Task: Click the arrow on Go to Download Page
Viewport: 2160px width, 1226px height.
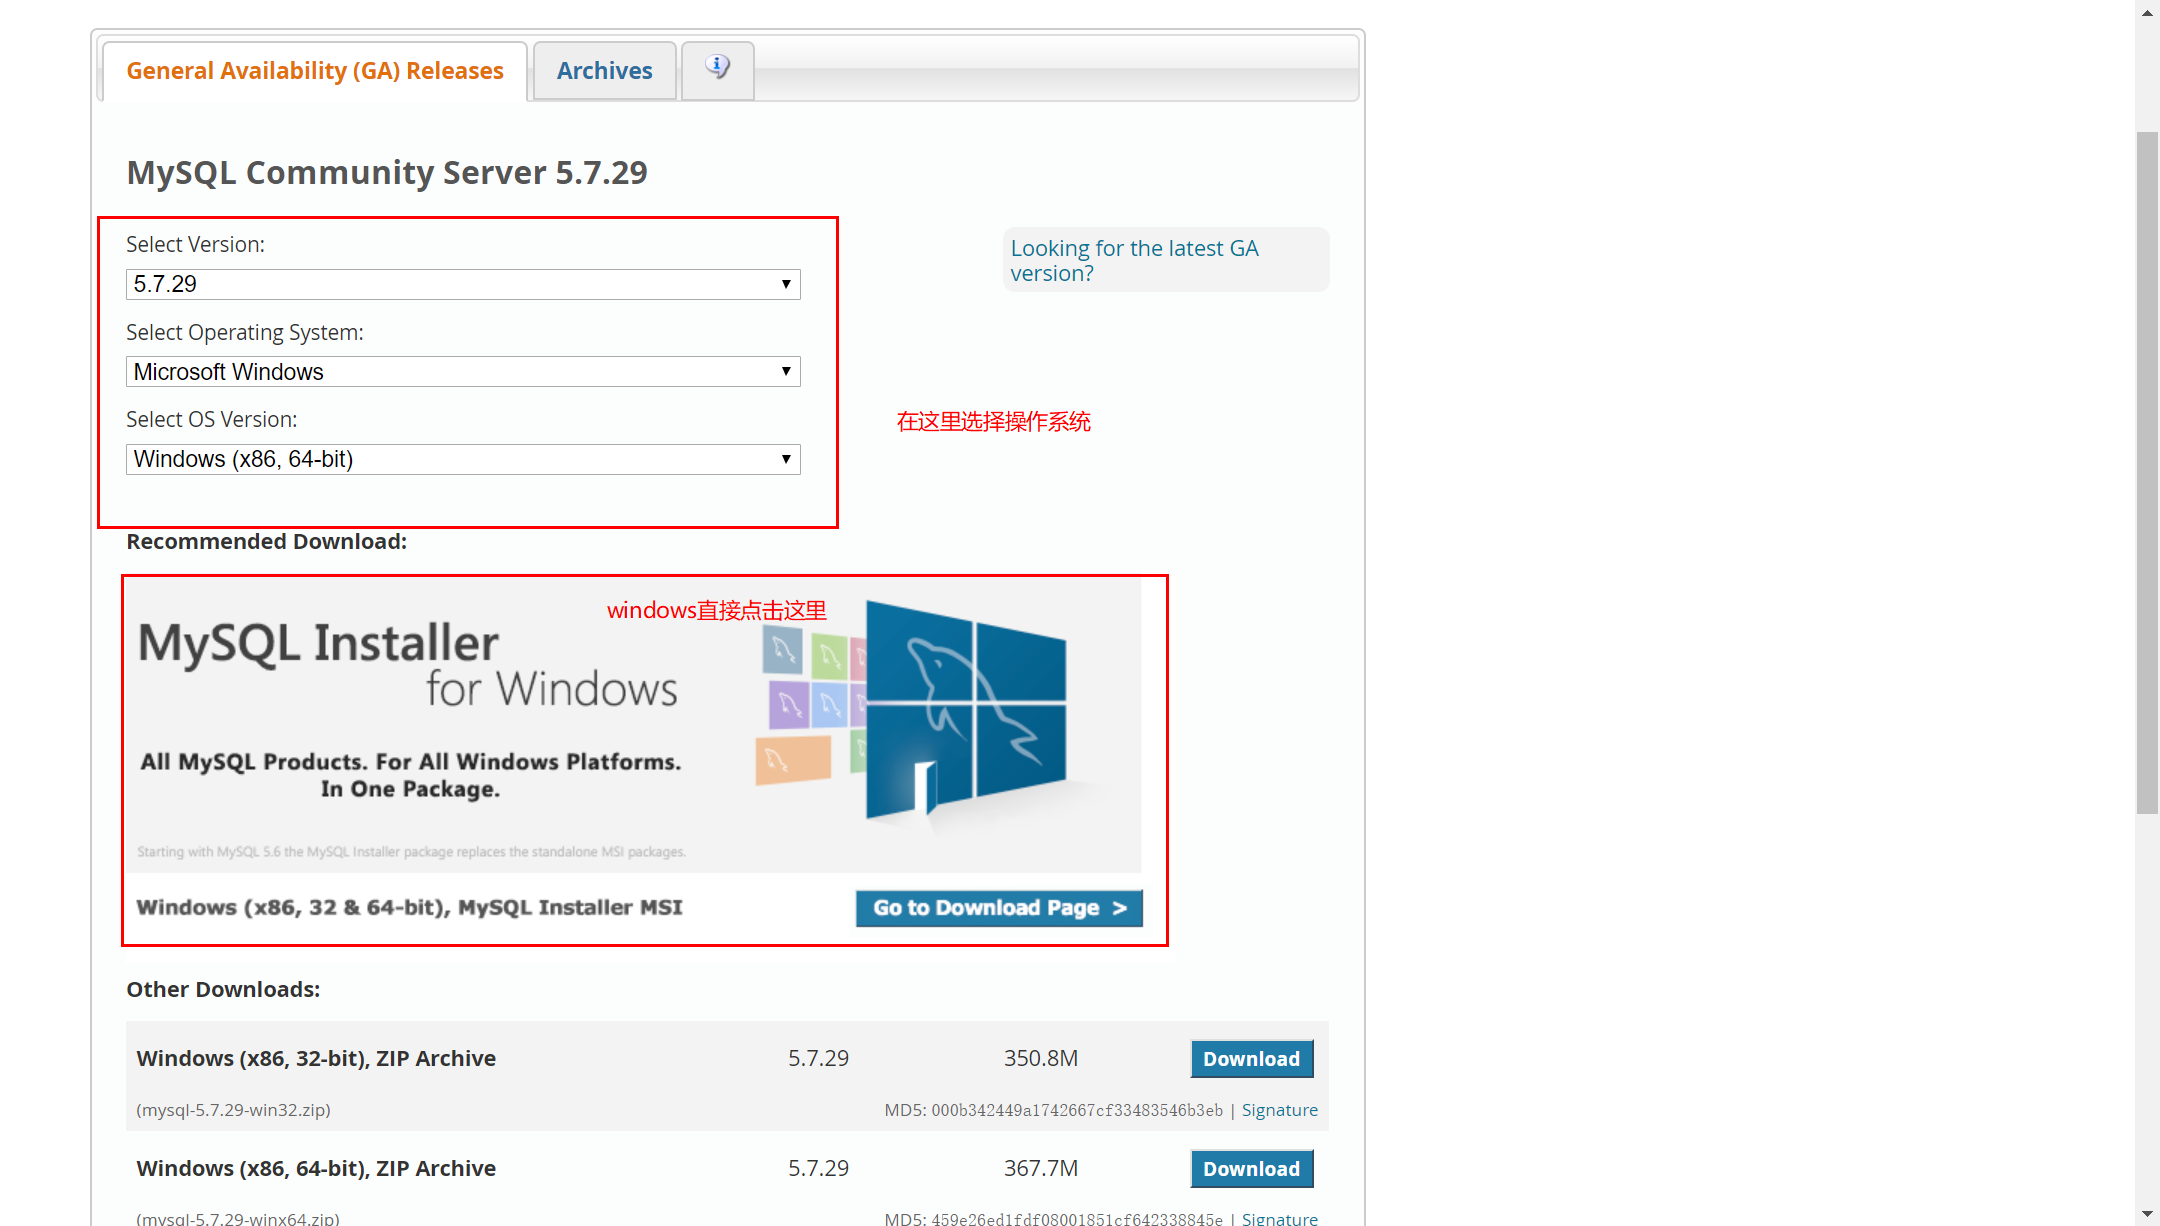Action: pyautogui.click(x=1120, y=908)
